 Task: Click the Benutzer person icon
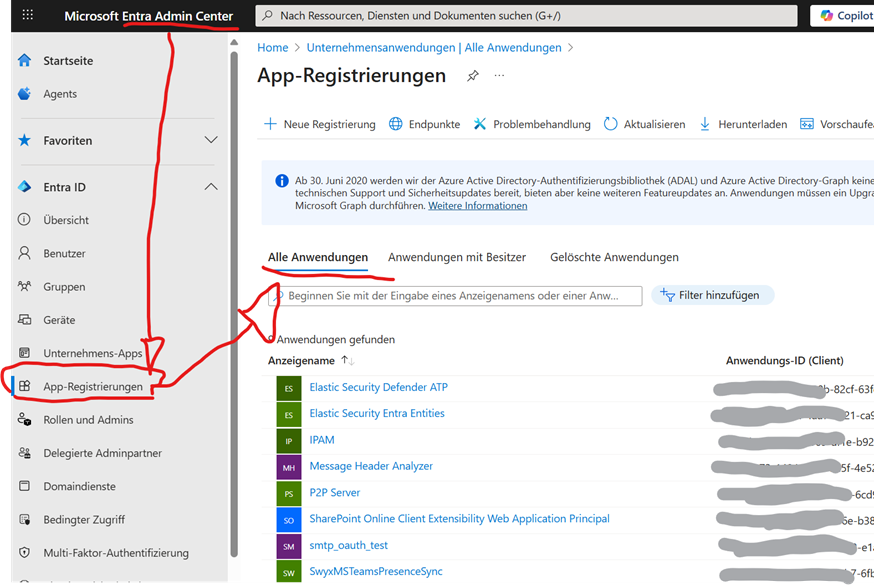(x=25, y=253)
